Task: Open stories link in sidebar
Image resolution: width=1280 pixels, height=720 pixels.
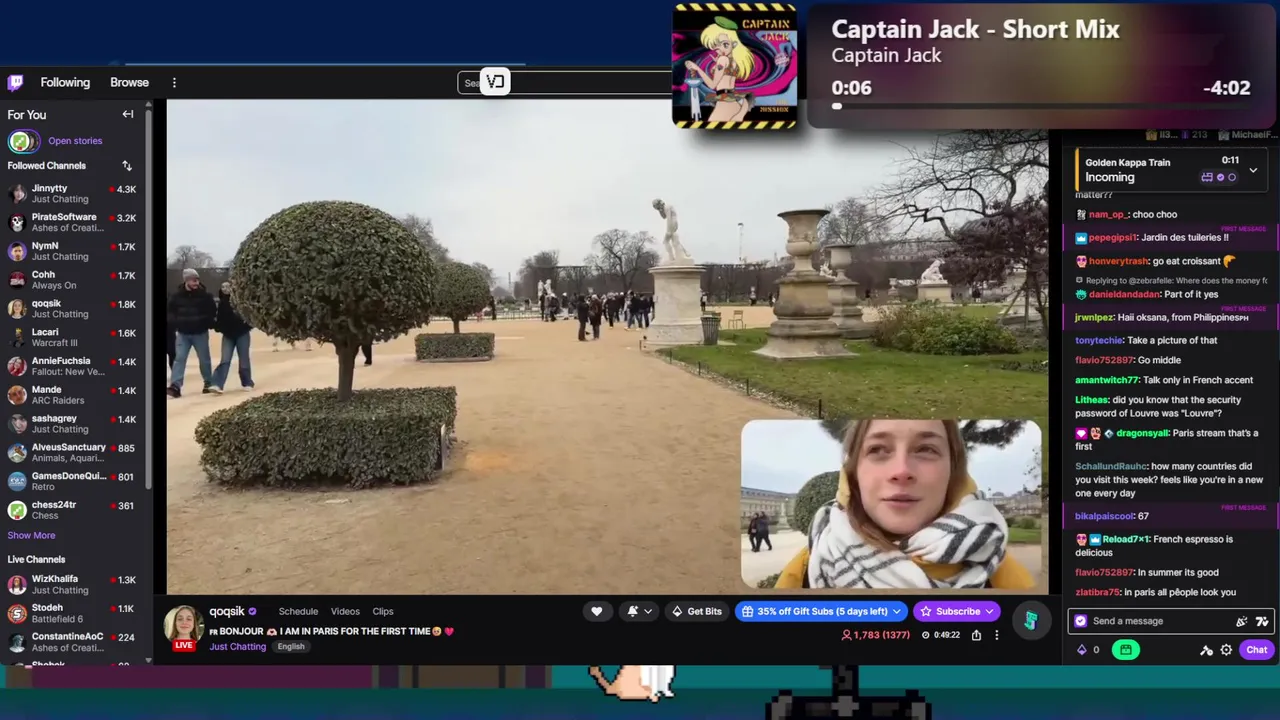Action: tap(75, 141)
